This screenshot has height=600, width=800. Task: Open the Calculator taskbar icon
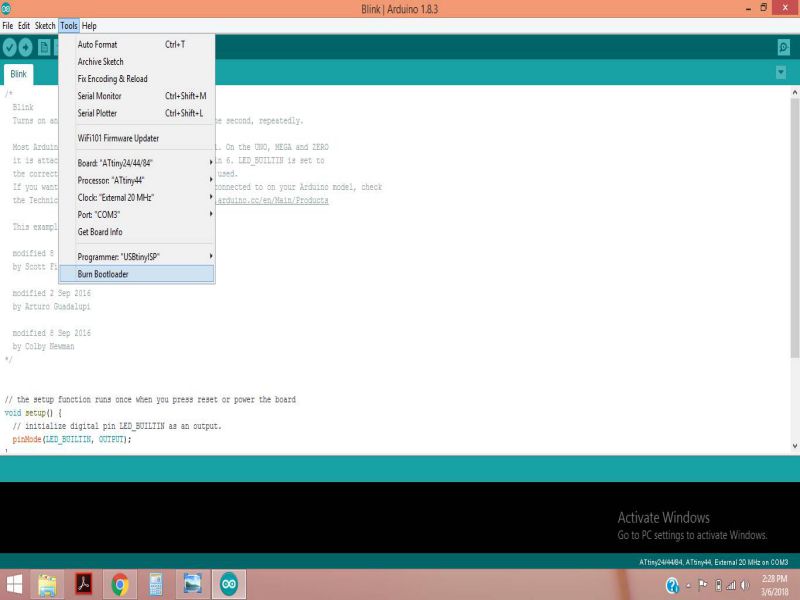156,585
